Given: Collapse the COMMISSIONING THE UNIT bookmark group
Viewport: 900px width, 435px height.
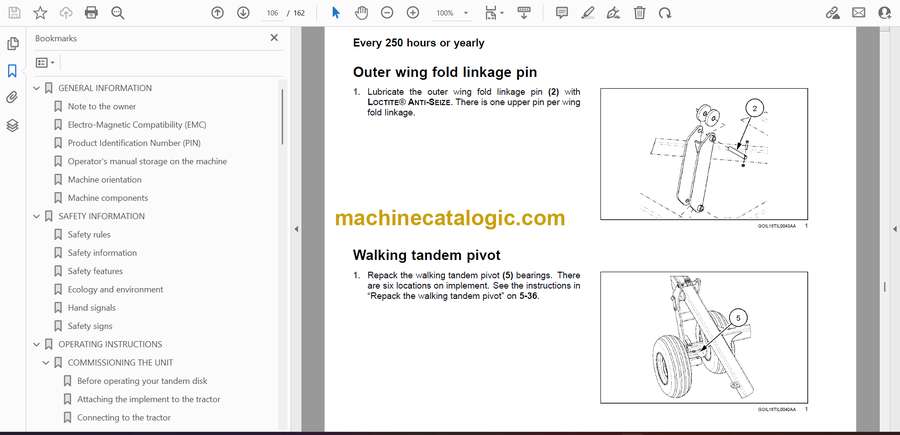Looking at the screenshot, I should [46, 363].
